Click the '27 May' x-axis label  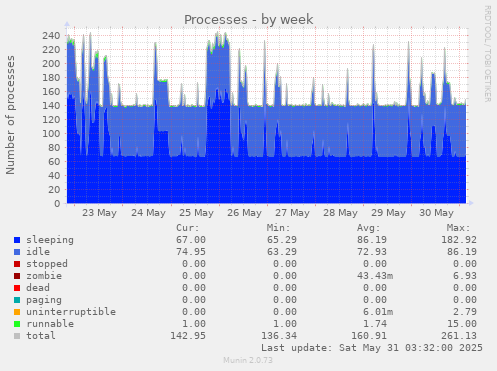pyautogui.click(x=292, y=213)
